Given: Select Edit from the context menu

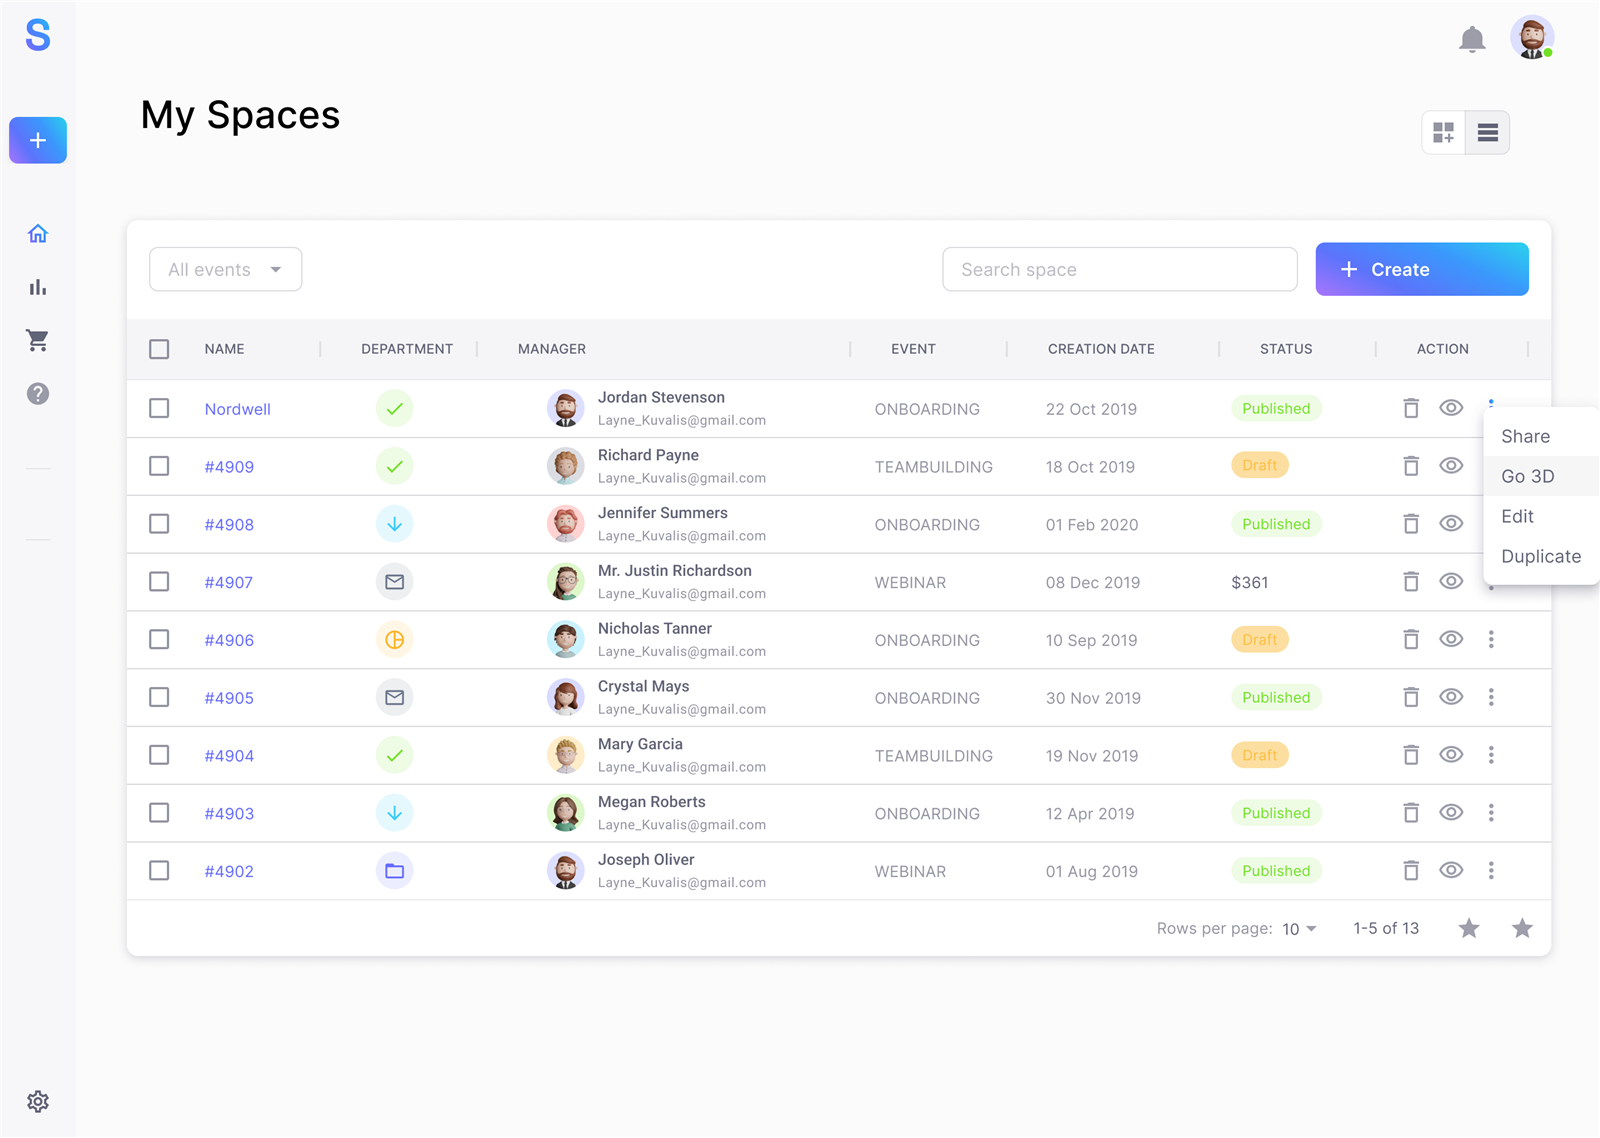Looking at the screenshot, I should coord(1541,516).
